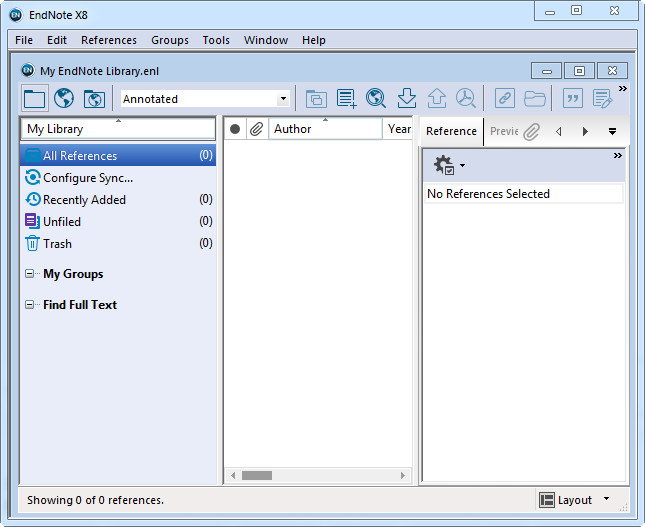This screenshot has height=527, width=645.
Task: Click the Find Full Text heading
Action: pos(80,304)
